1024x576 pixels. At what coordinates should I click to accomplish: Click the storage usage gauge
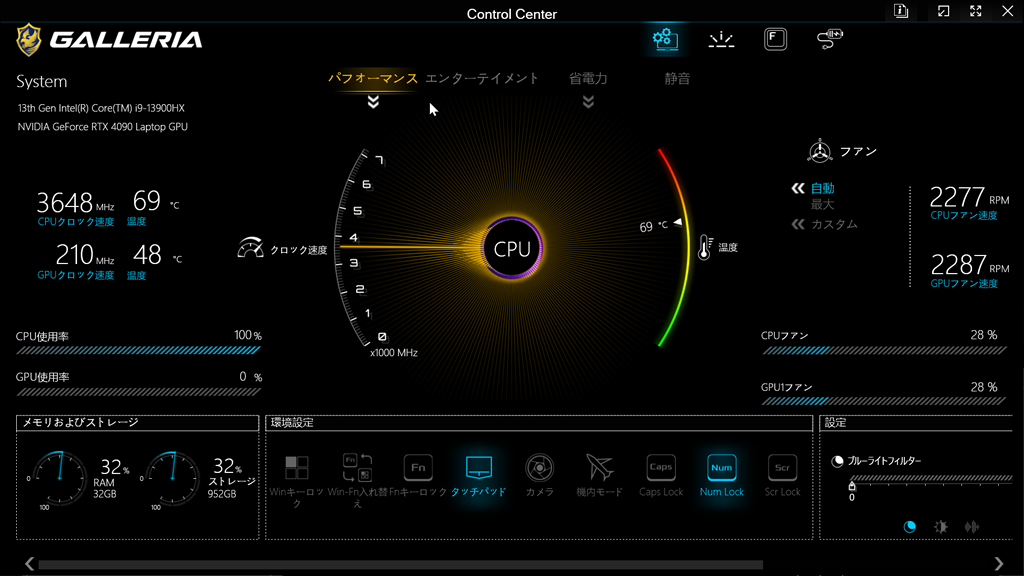coord(173,478)
